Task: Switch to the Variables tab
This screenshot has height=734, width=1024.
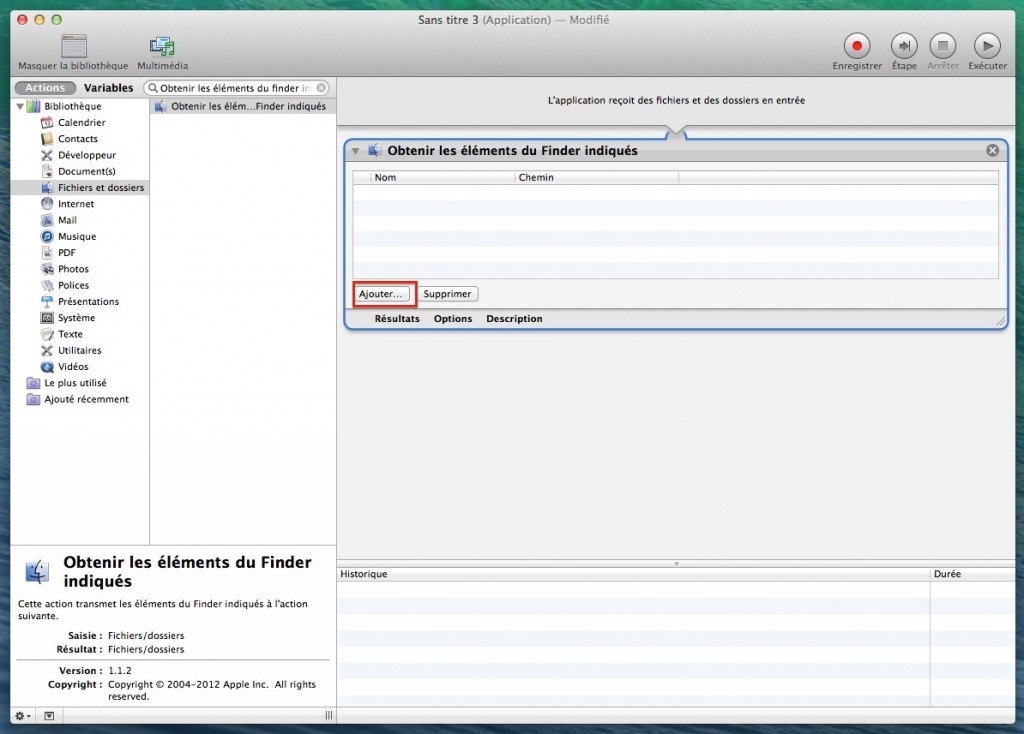Action: [108, 88]
